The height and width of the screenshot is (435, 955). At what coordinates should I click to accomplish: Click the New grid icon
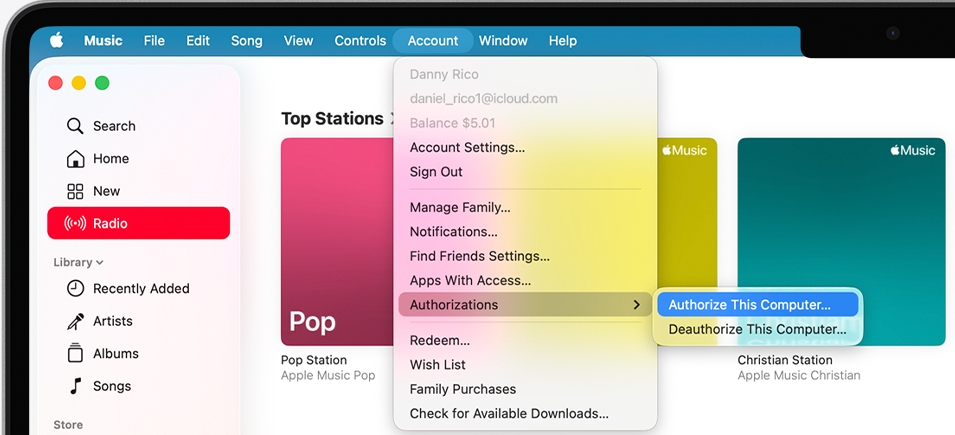(75, 191)
